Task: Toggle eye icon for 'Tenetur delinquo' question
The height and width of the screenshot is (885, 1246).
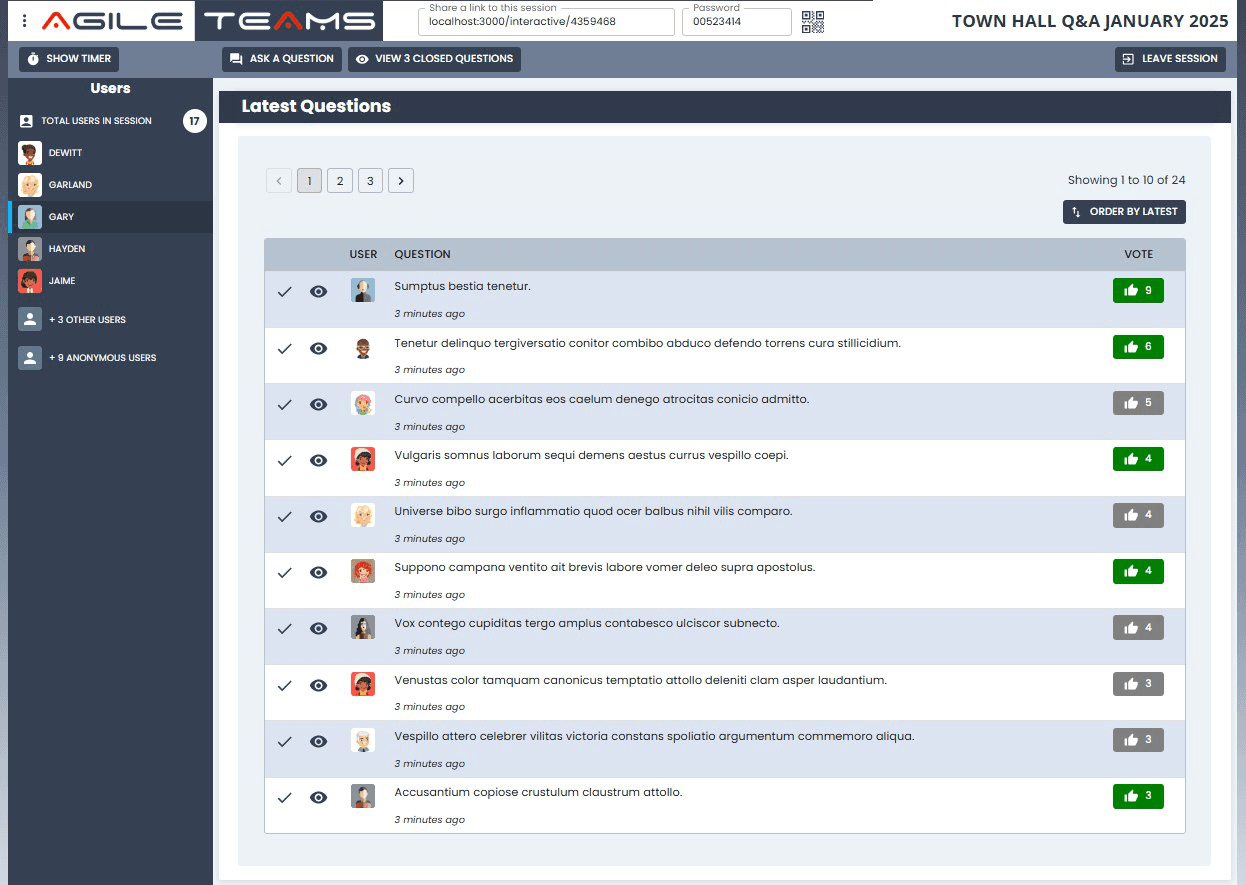Action: (319, 348)
